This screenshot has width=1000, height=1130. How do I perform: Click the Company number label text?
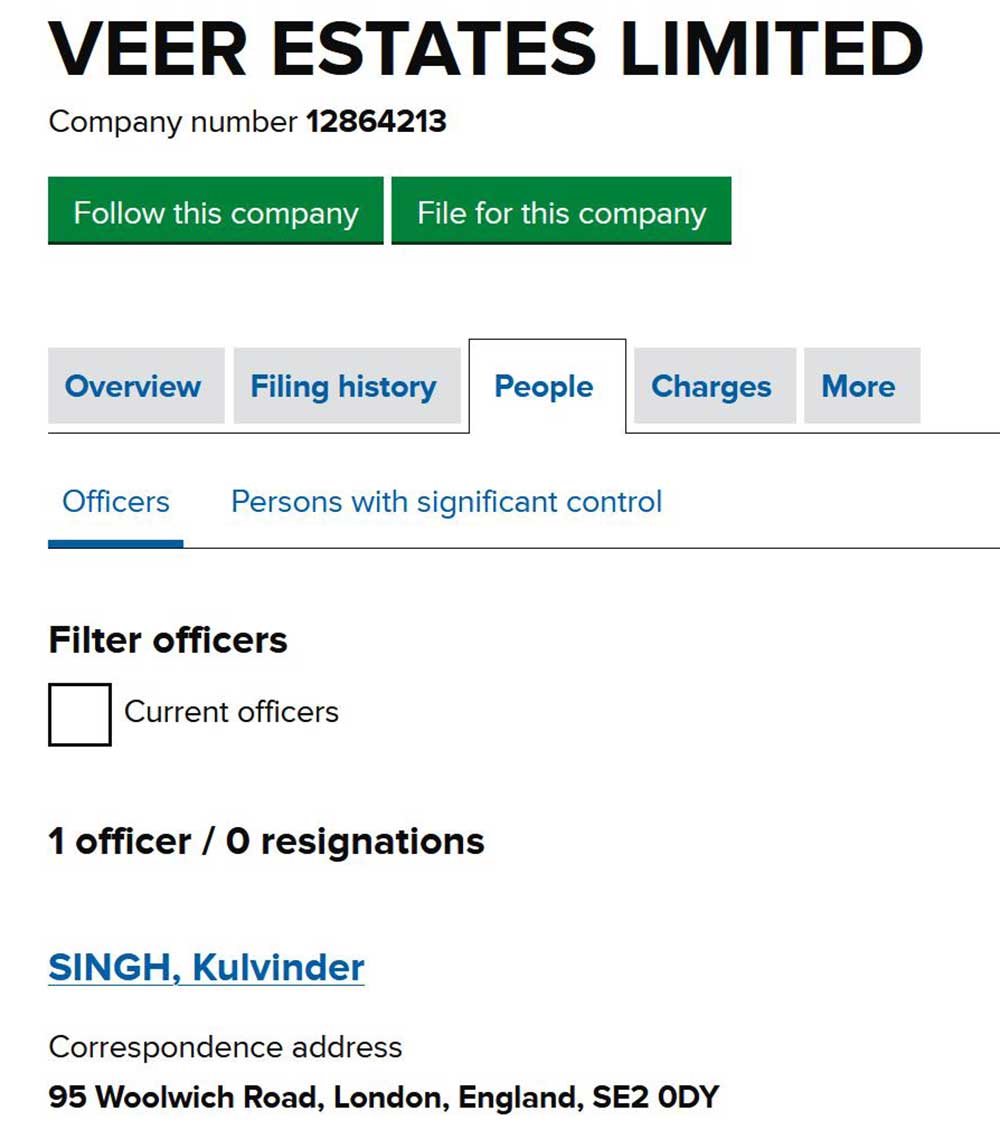click(173, 122)
